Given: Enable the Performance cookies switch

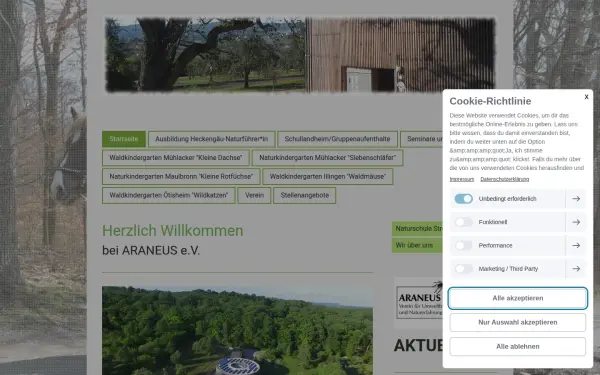Looking at the screenshot, I should [463, 245].
